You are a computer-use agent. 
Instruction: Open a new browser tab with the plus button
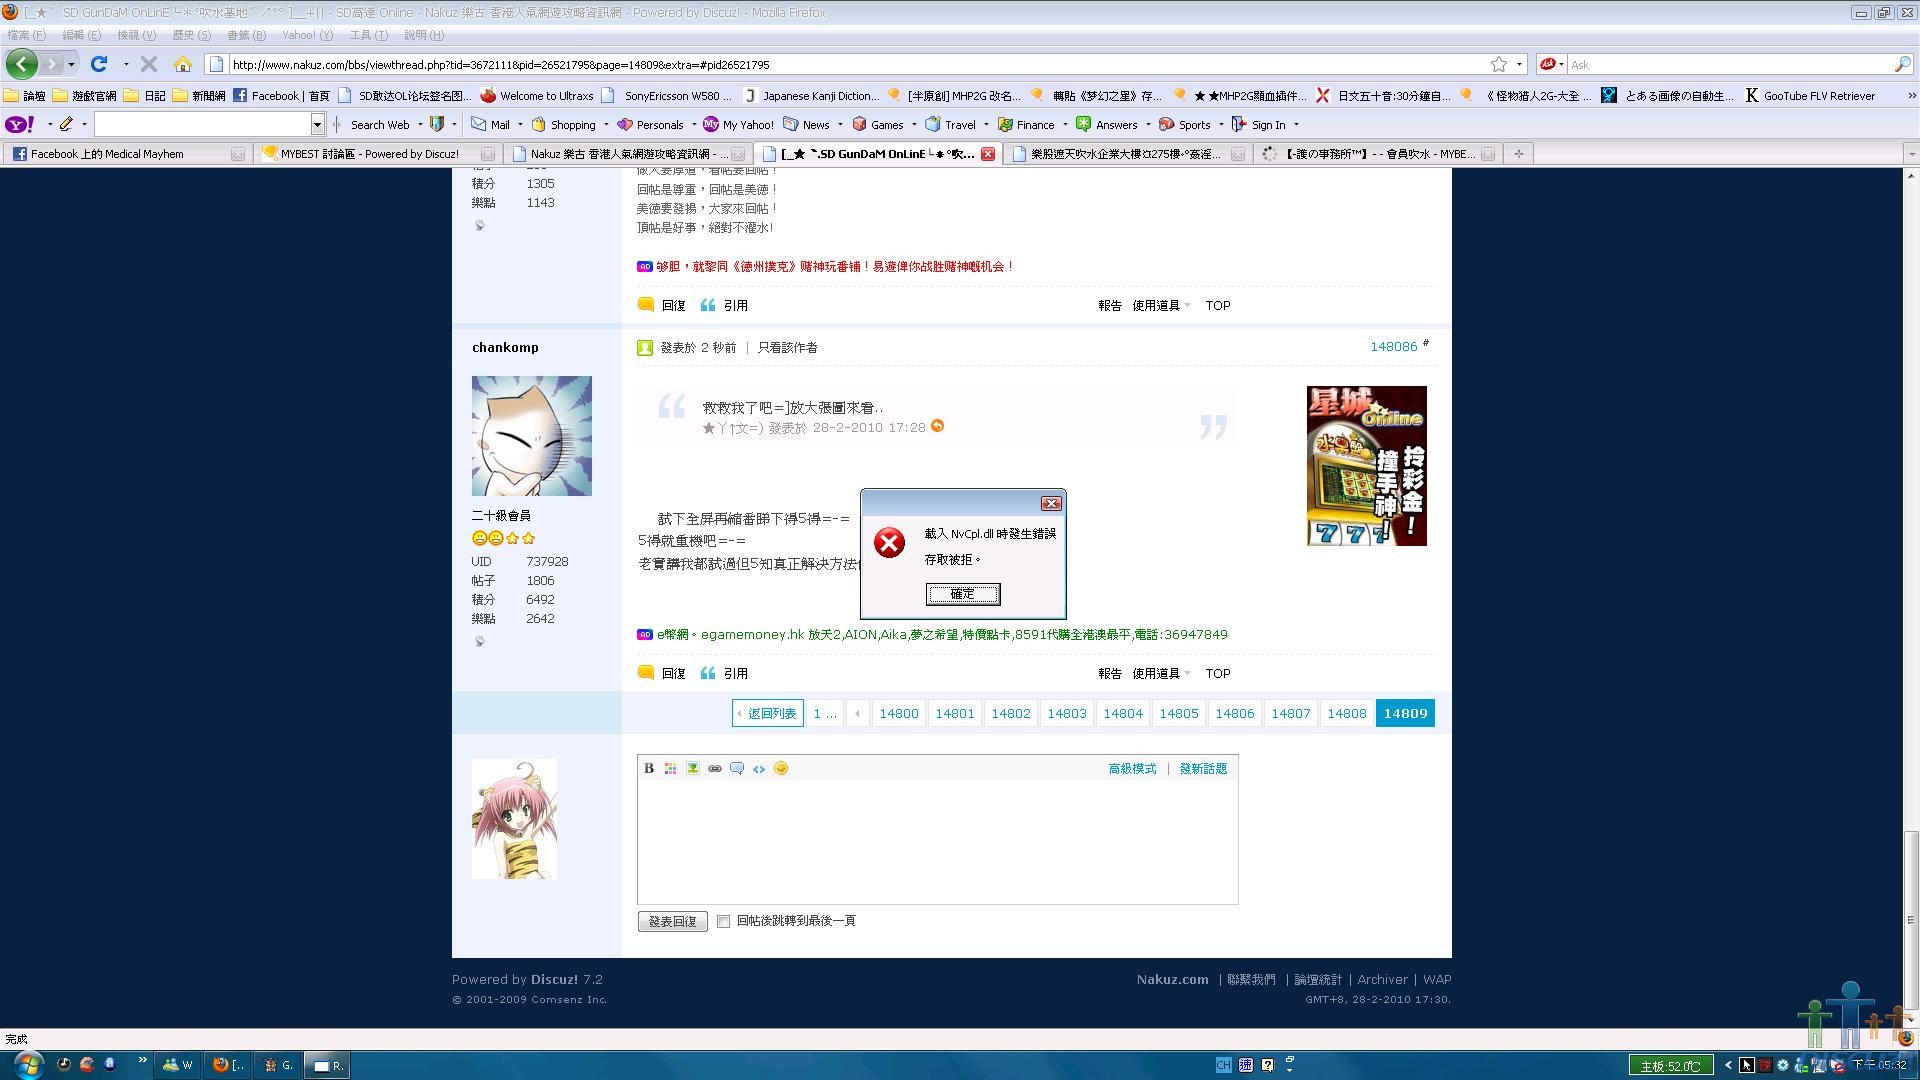[1518, 153]
